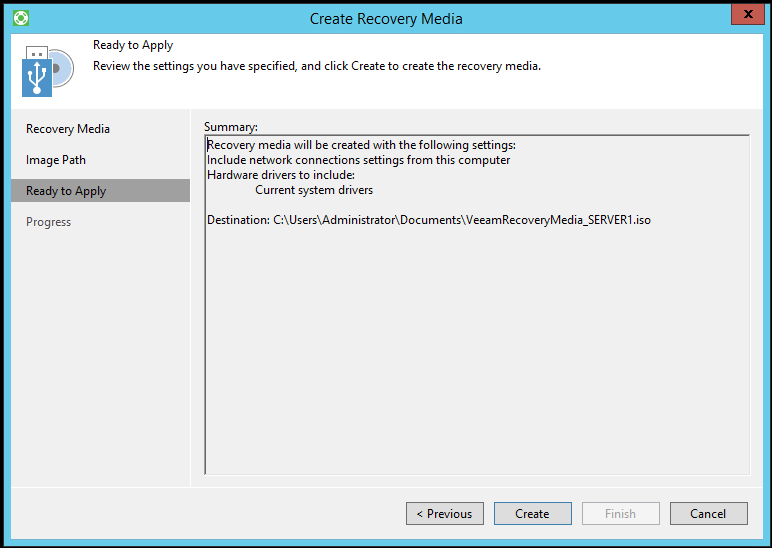Cancel the recovery media wizard
Screen dimensions: 772x548
click(x=707, y=513)
